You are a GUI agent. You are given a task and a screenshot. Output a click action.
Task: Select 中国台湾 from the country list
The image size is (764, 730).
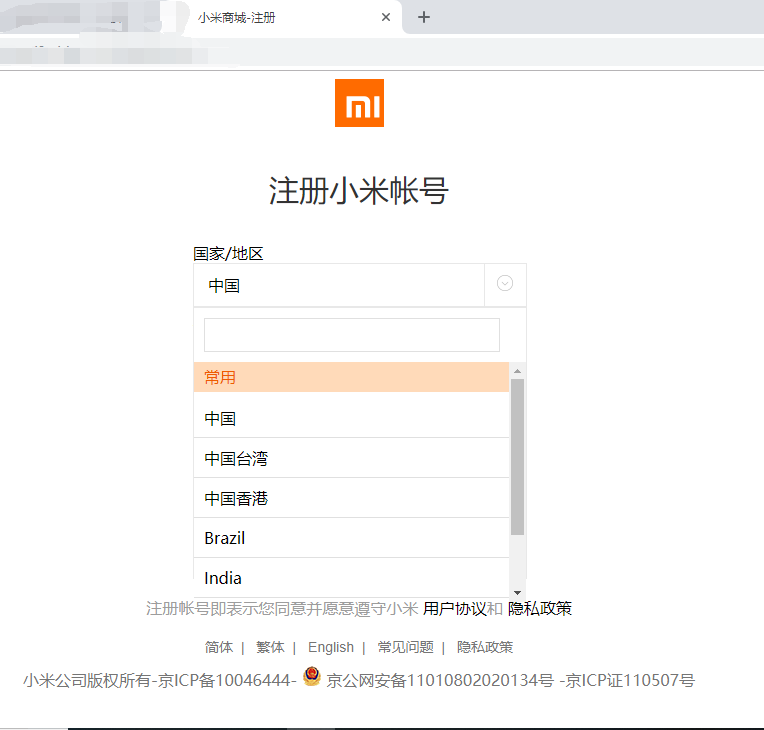pos(351,458)
